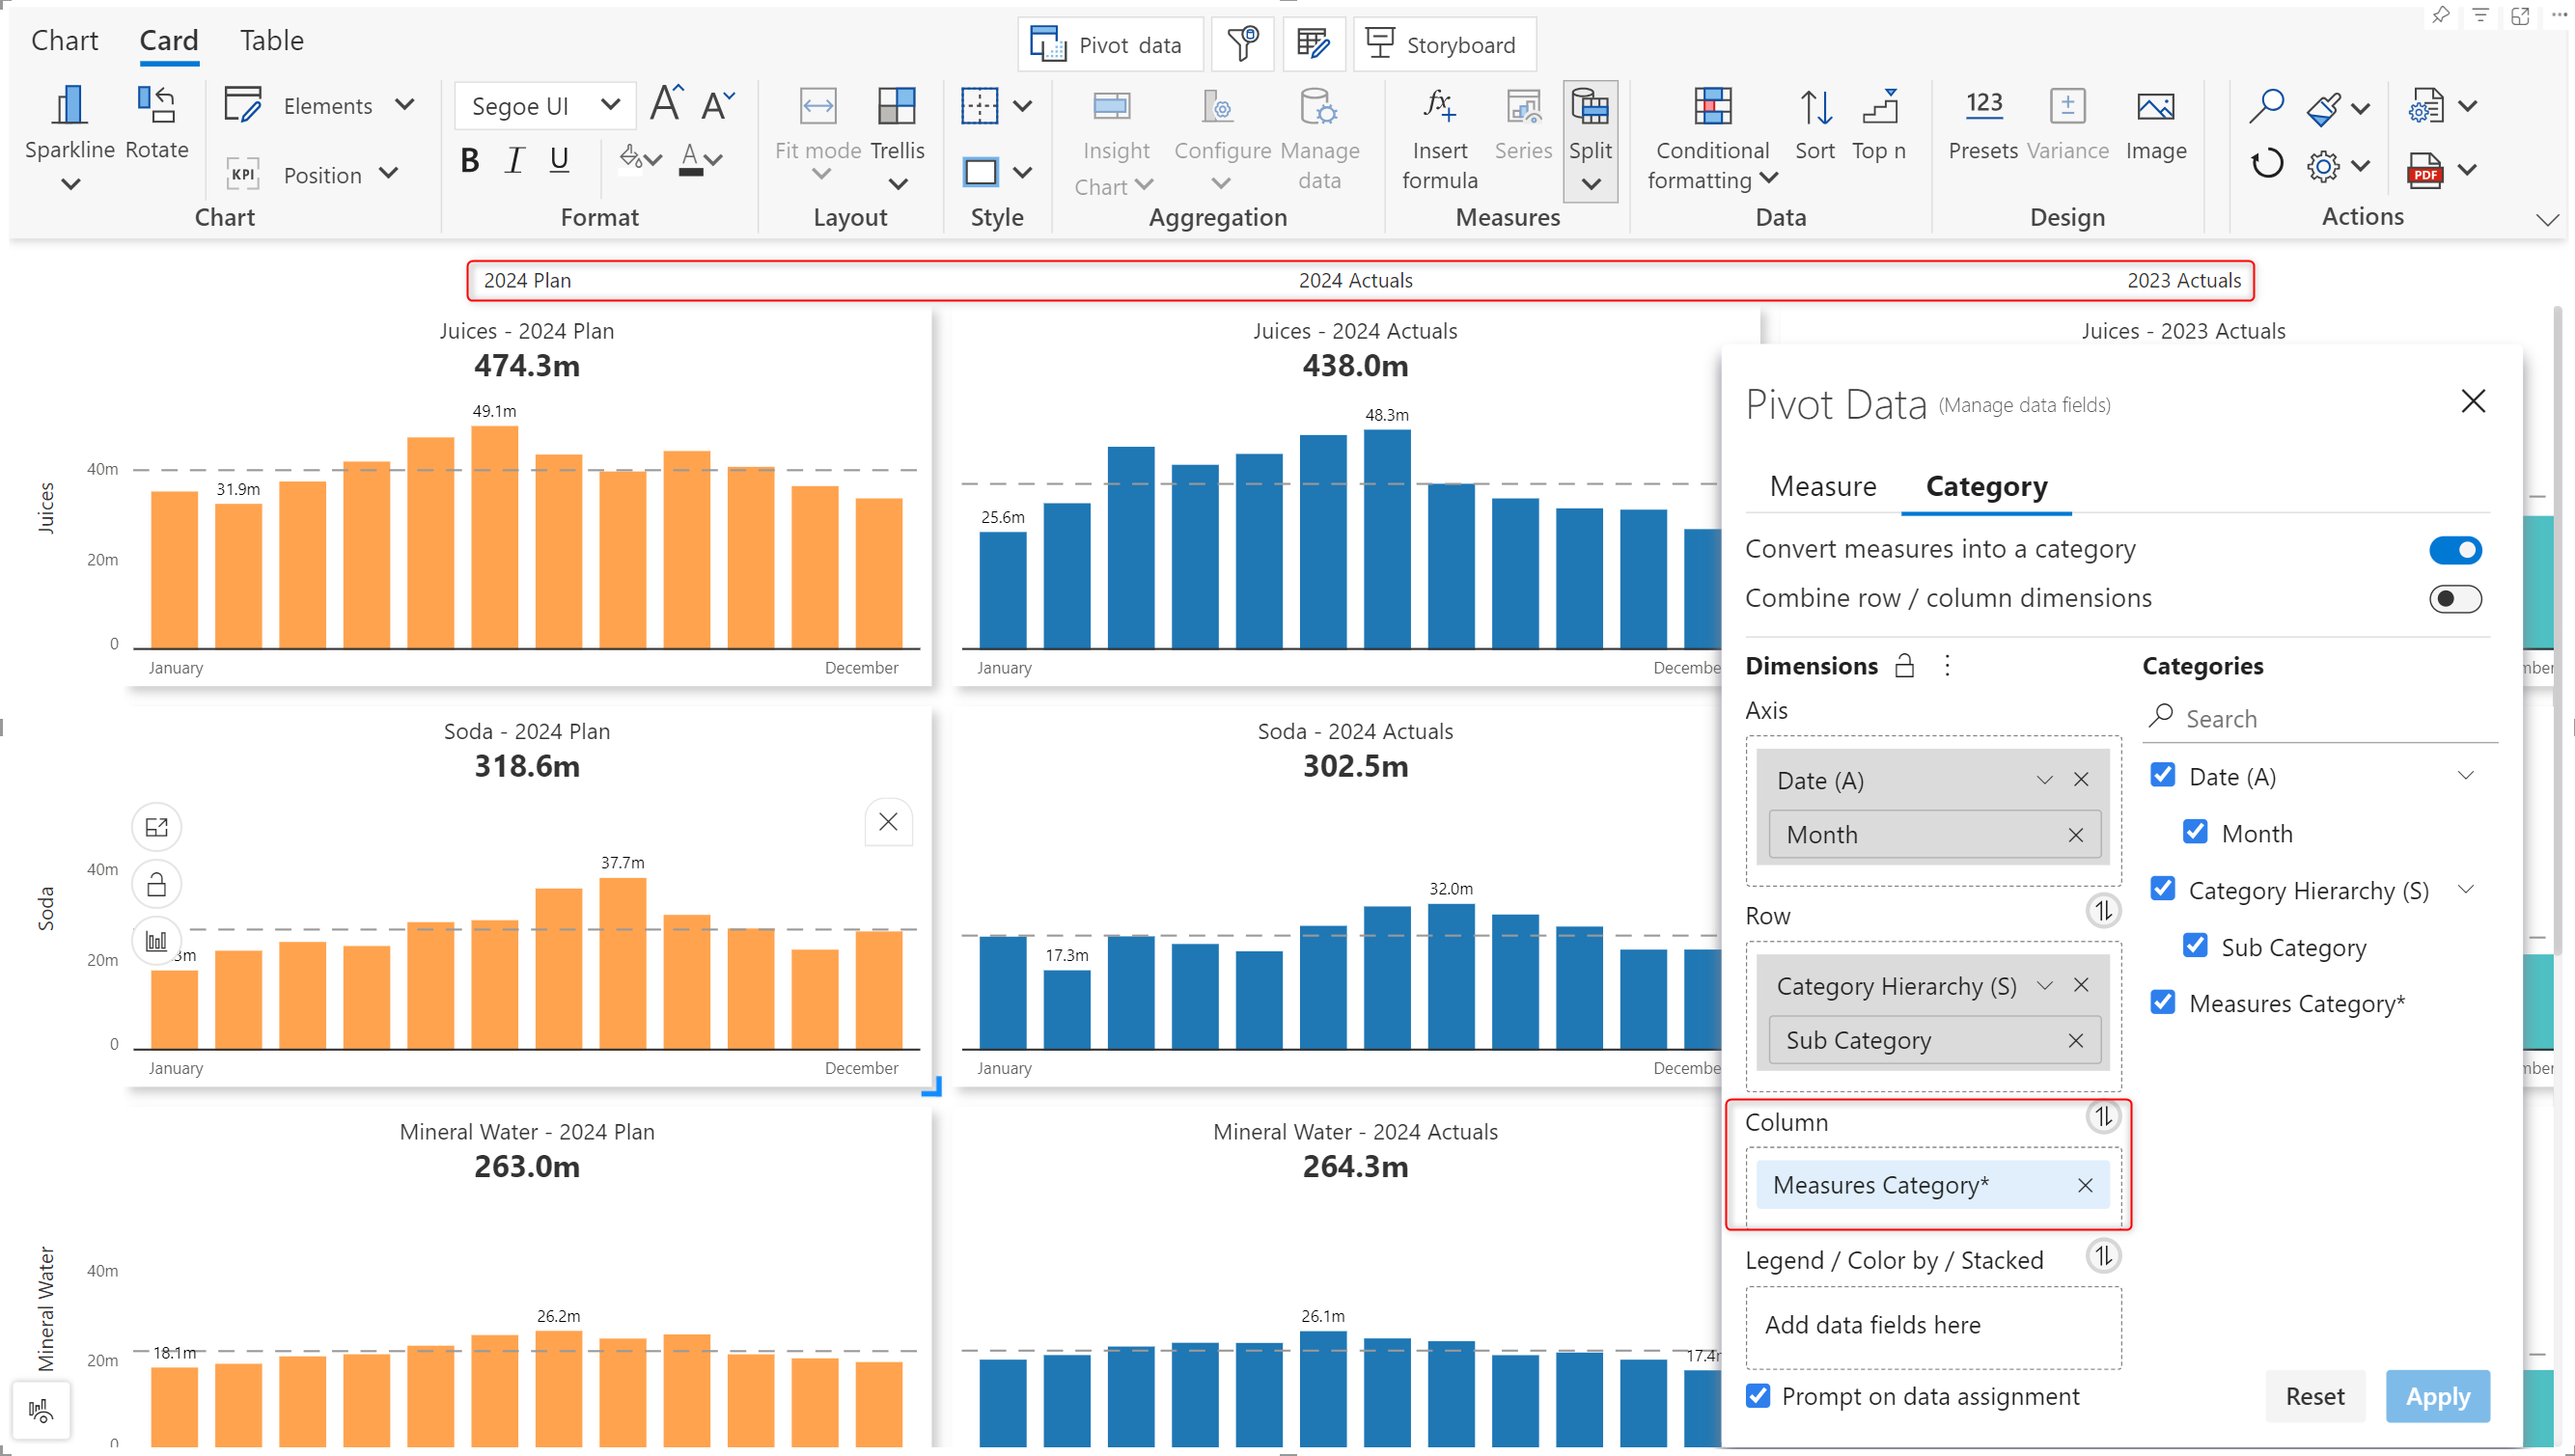
Task: Click the Rotate chart icon
Action: tap(156, 107)
